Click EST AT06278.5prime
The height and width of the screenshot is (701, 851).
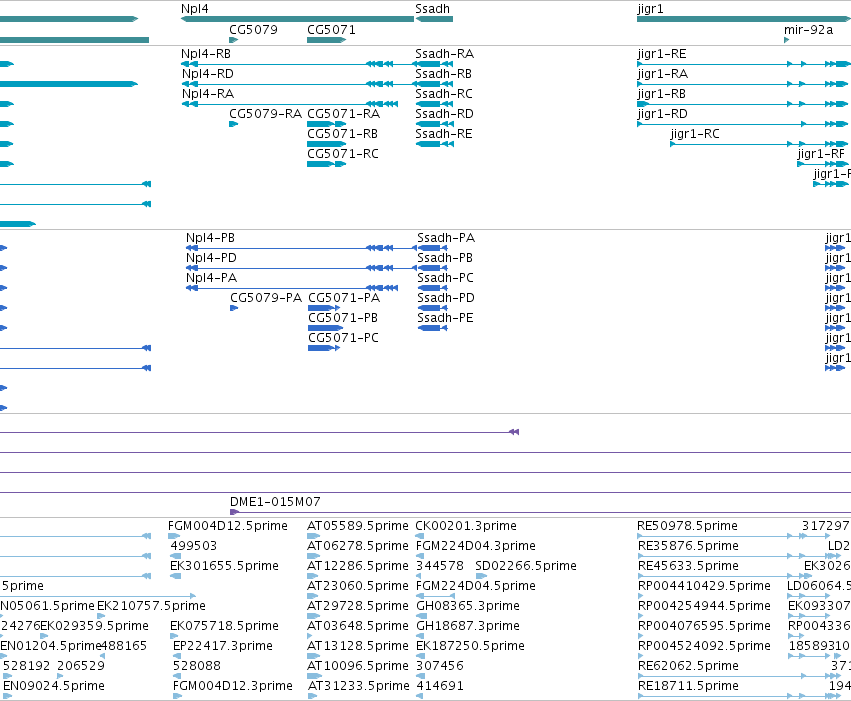coord(358,546)
